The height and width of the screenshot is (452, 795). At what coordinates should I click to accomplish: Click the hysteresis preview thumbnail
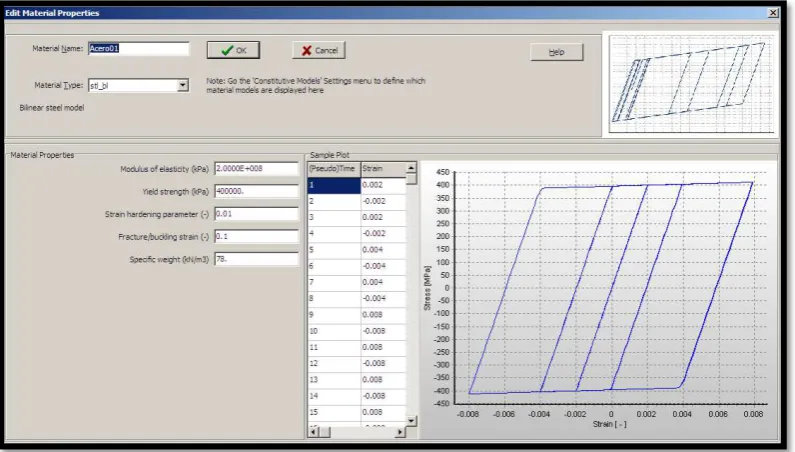tap(691, 84)
